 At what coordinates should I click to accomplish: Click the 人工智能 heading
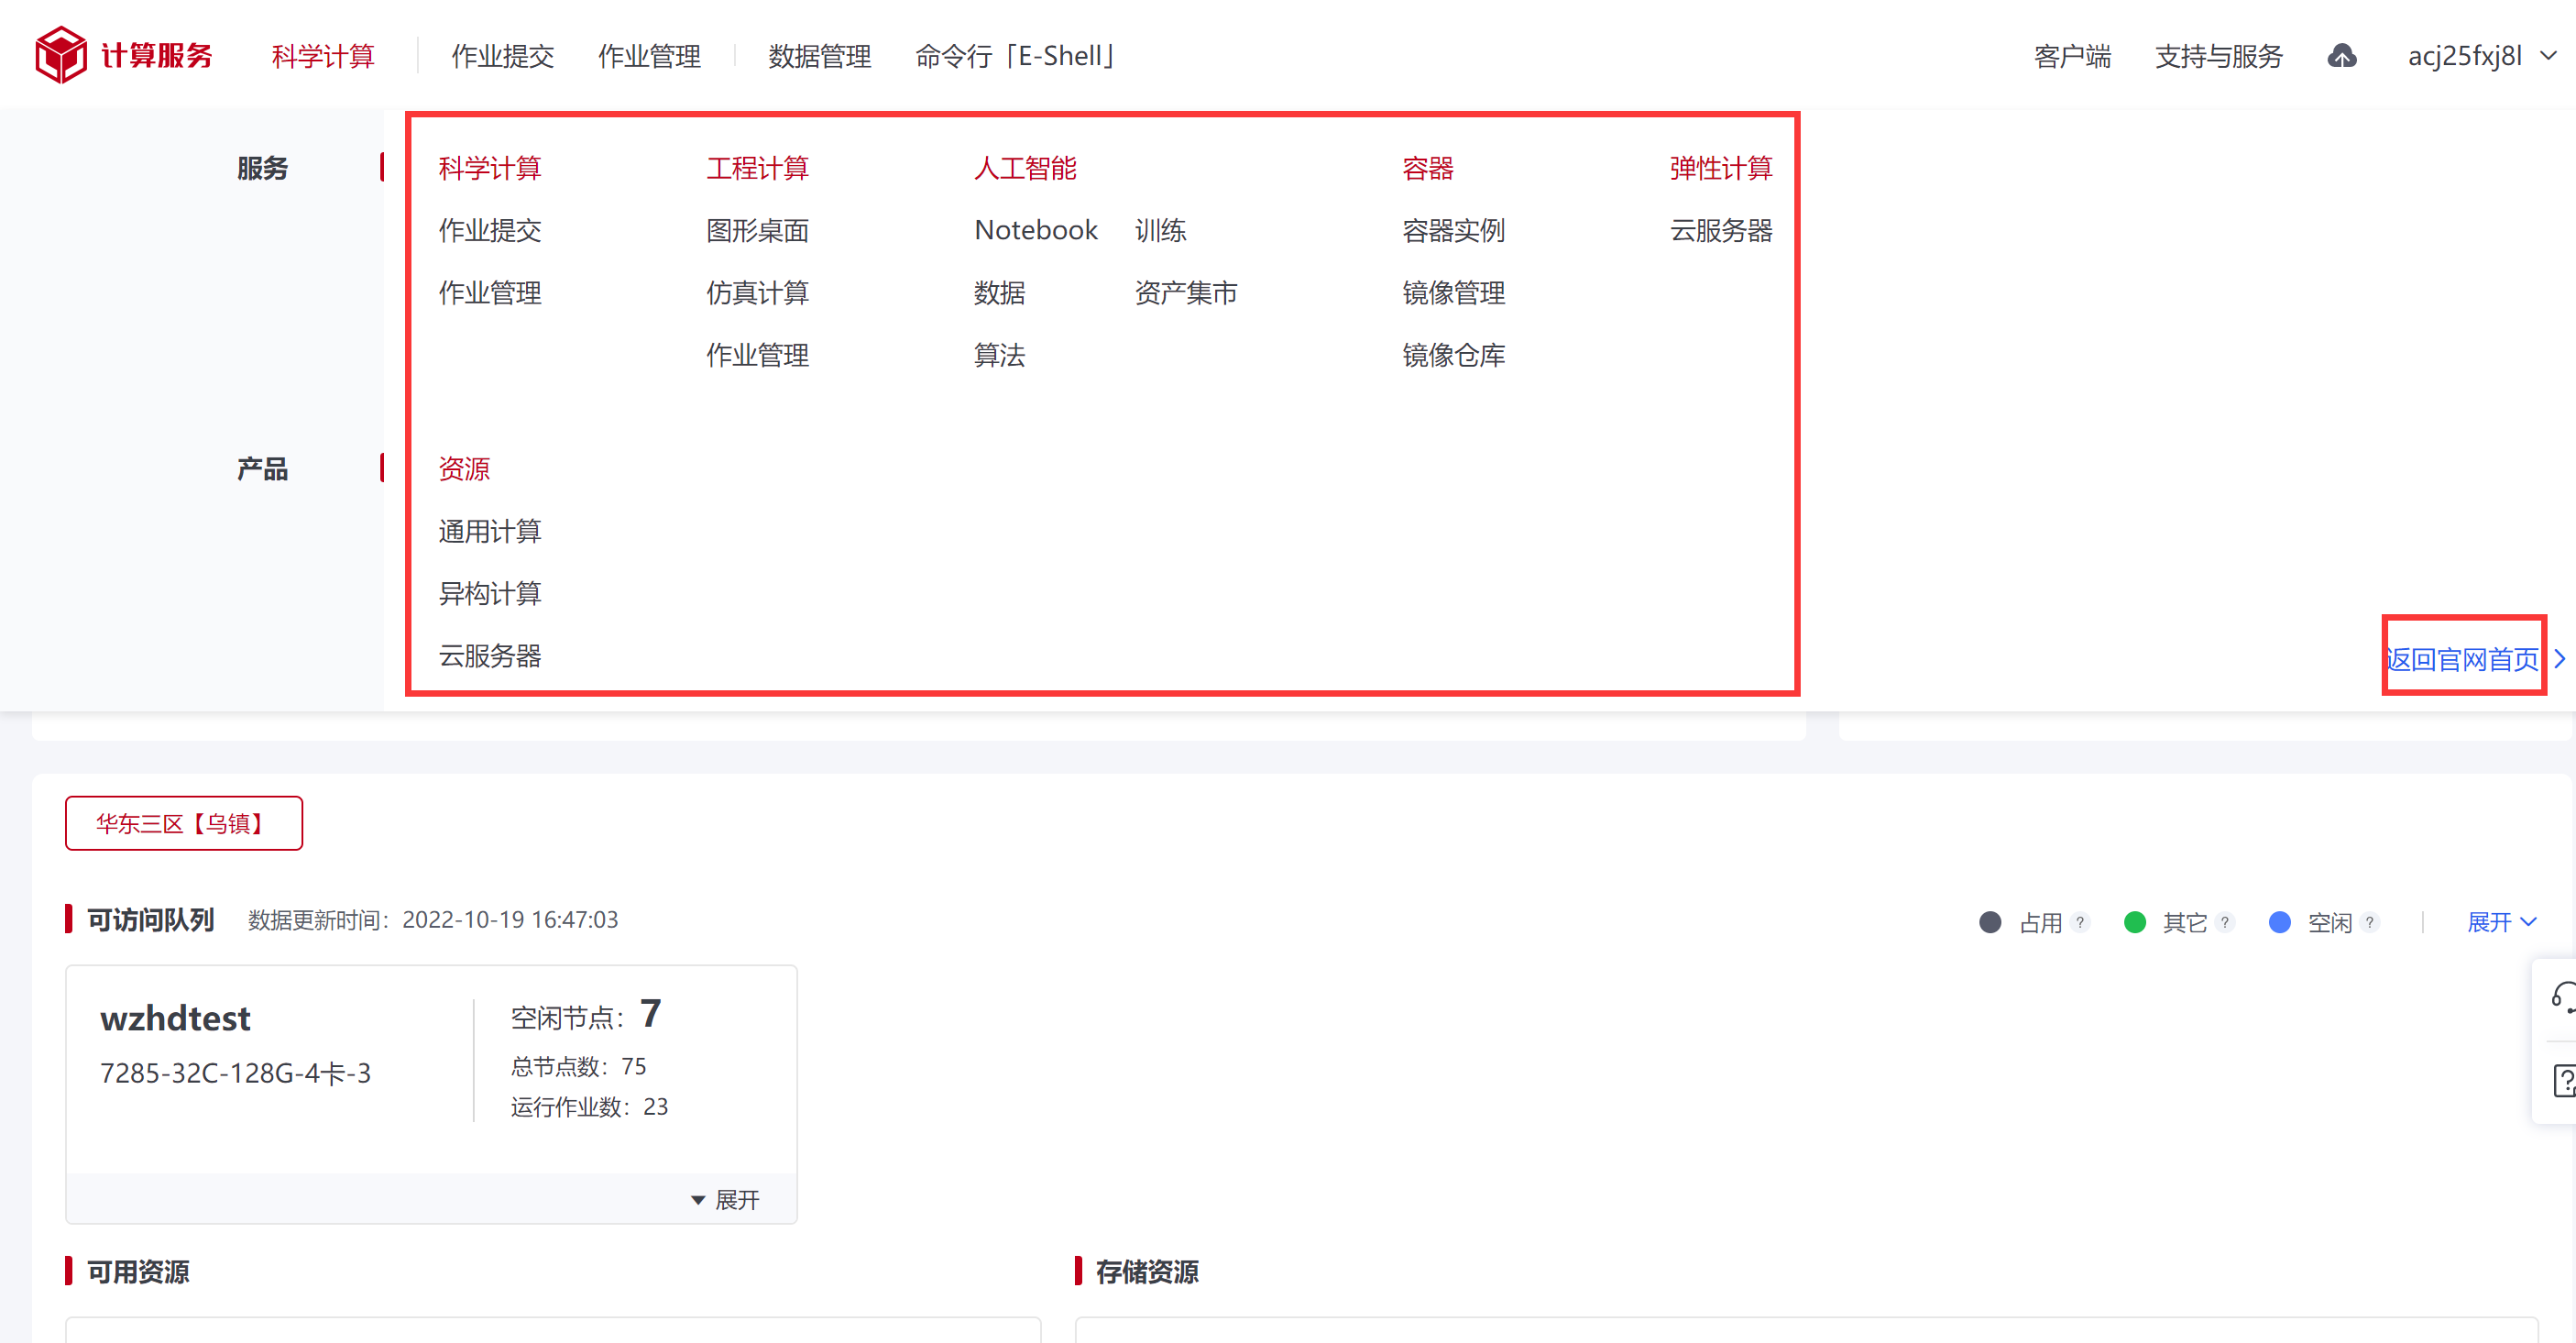click(1026, 167)
